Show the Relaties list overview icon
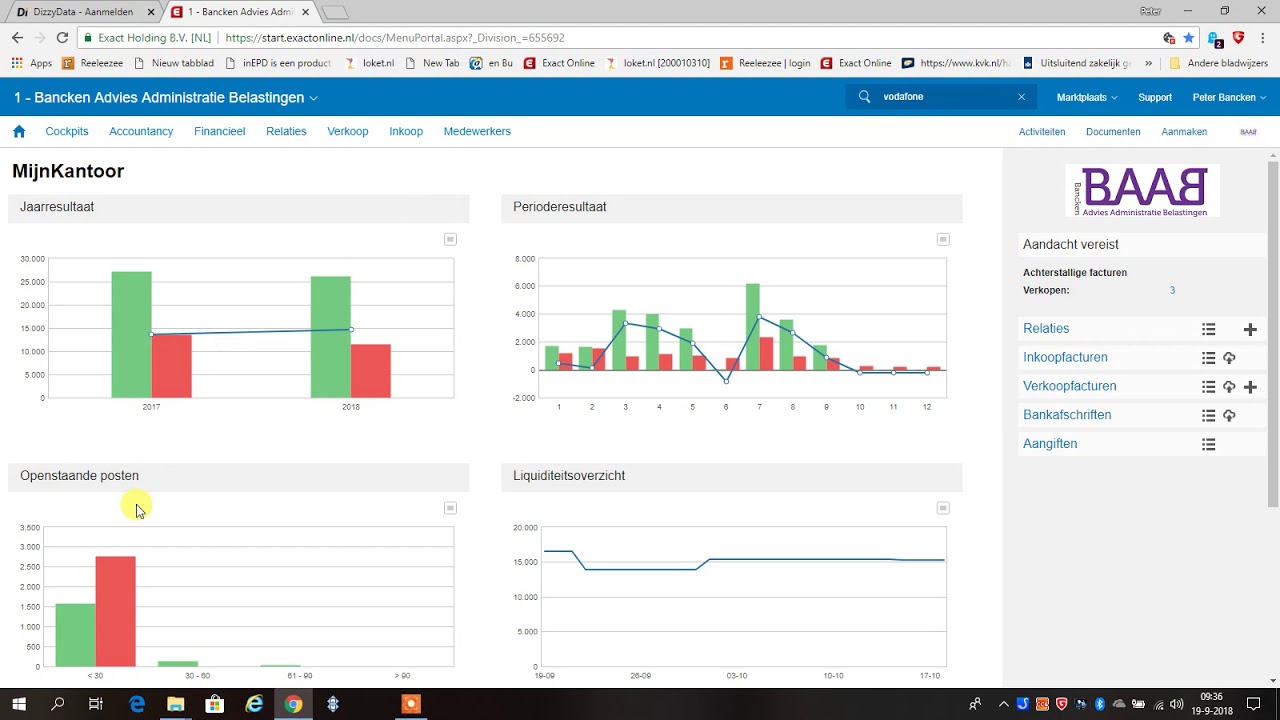This screenshot has width=1280, height=720. 1209,329
